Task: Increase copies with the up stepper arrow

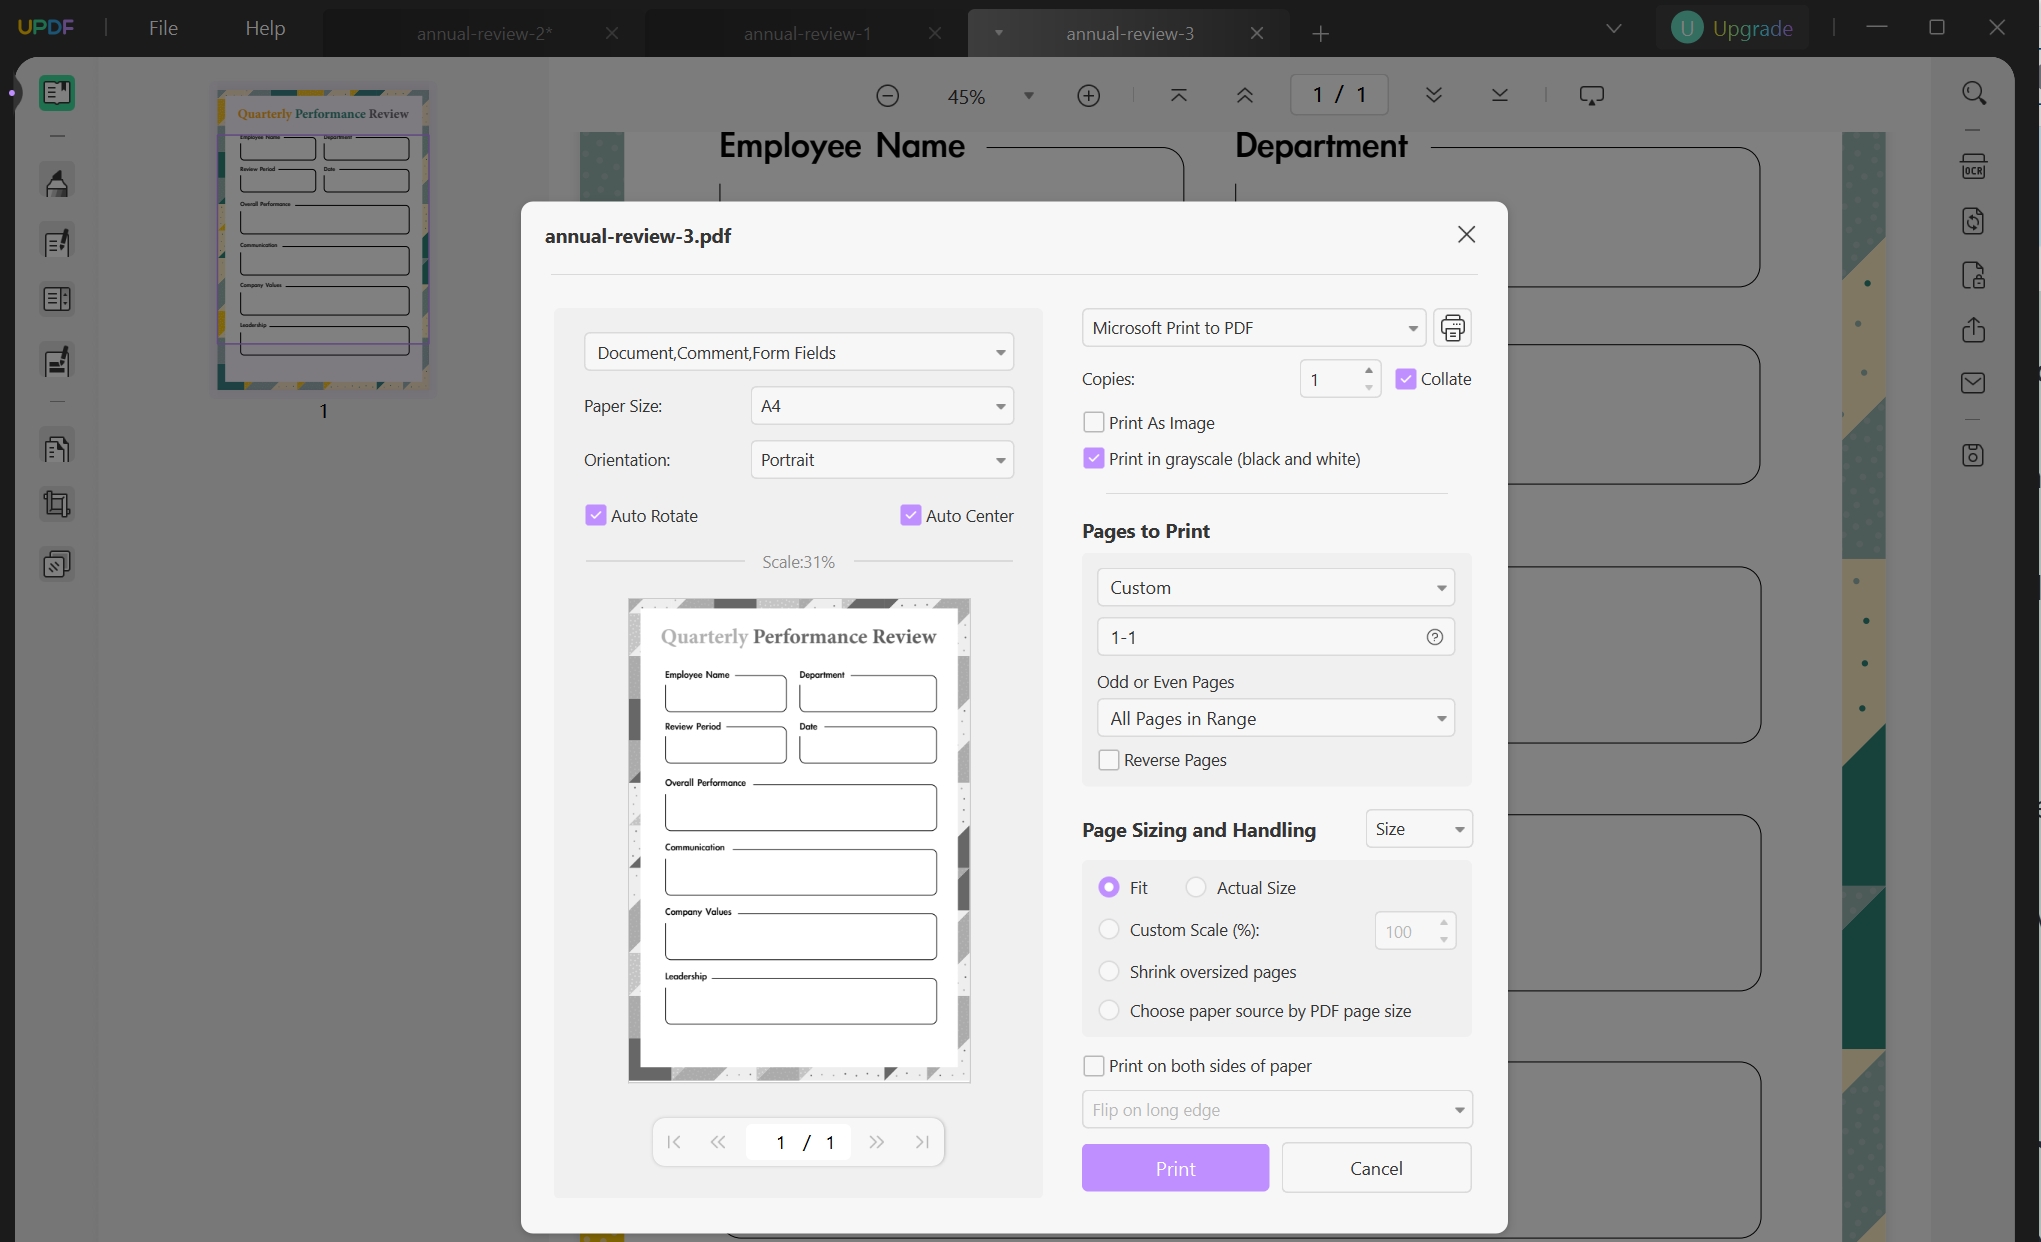Action: (1368, 371)
